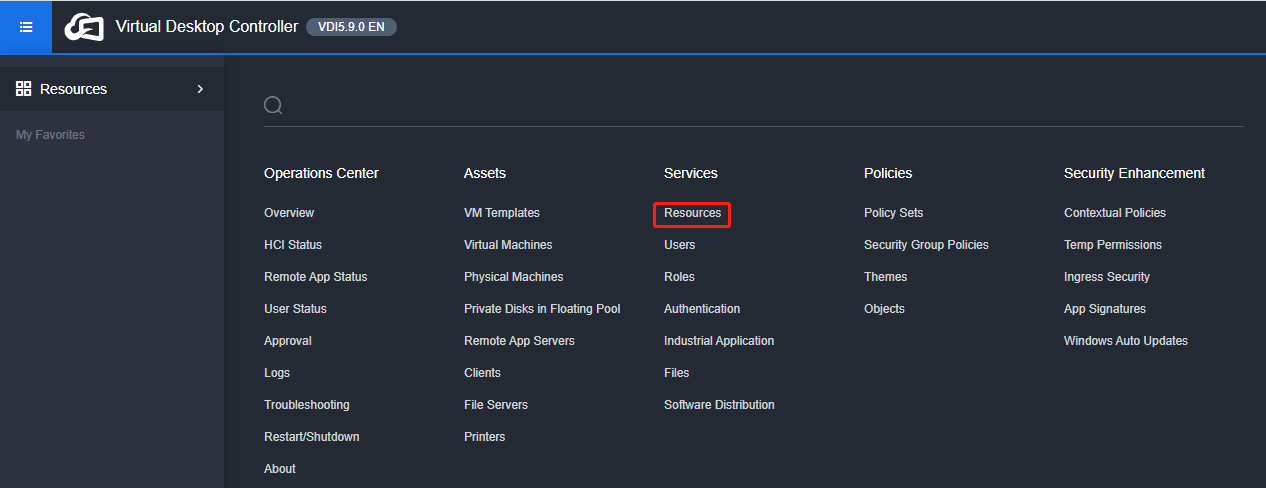Open Contextual Policies
Viewport: 1266px width, 488px height.
click(x=1115, y=213)
